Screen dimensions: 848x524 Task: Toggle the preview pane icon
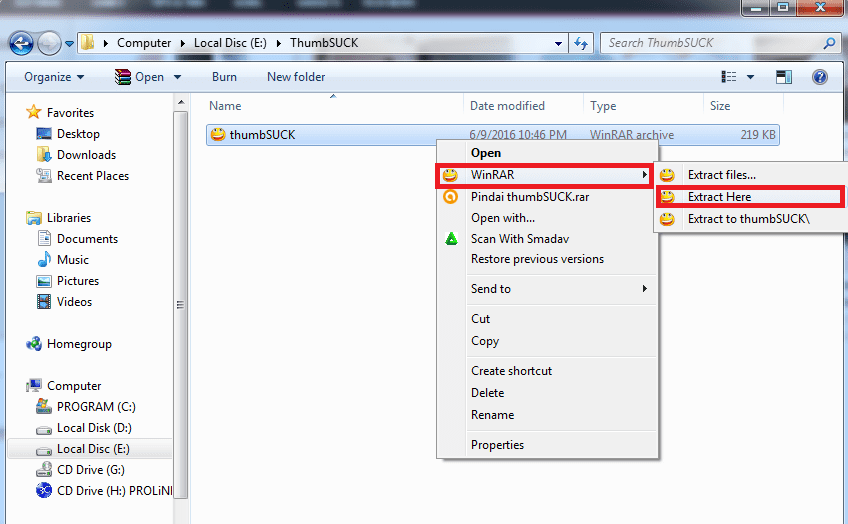pyautogui.click(x=784, y=77)
